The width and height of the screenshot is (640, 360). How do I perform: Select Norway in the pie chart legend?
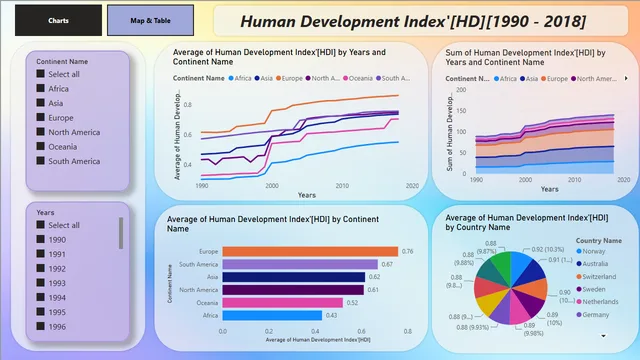(x=591, y=251)
